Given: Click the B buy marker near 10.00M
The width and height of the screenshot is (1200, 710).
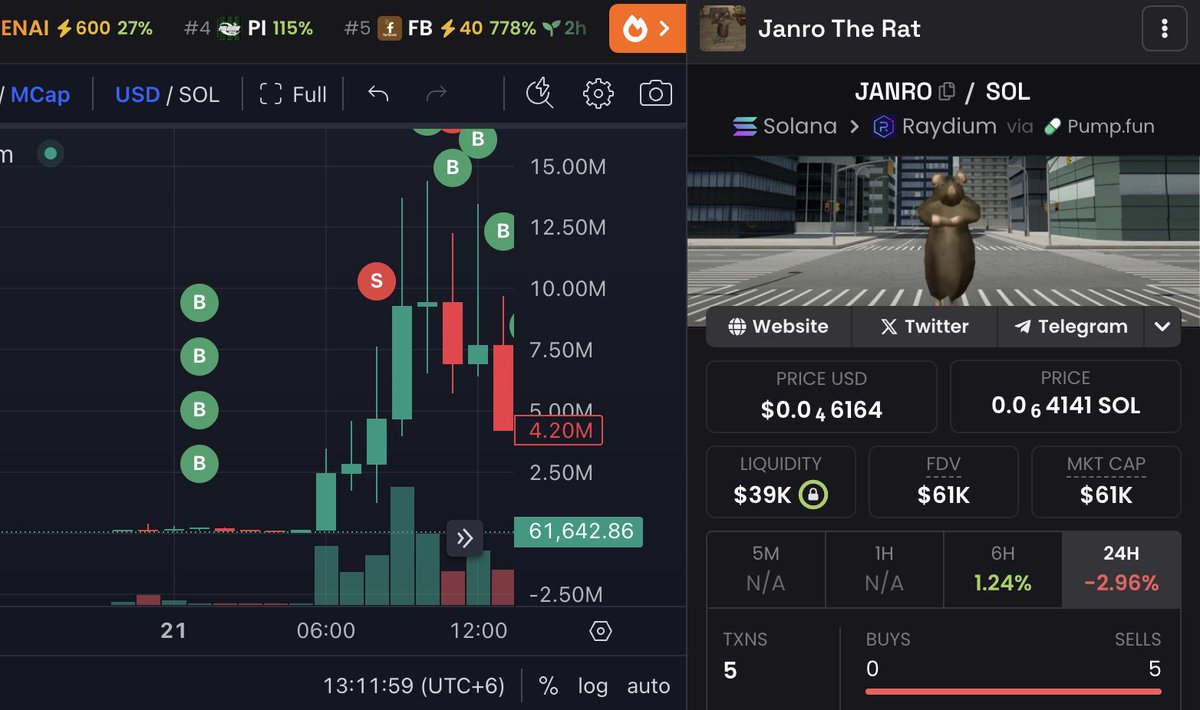Looking at the screenshot, I should pos(199,302).
